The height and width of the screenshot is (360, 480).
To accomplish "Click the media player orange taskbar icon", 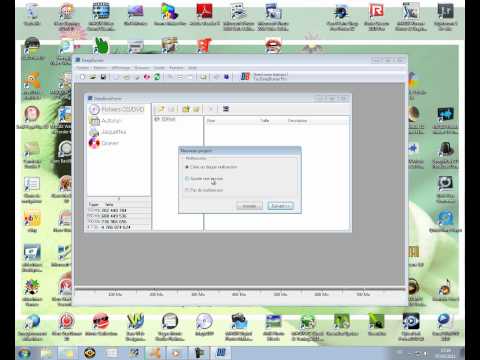I will 176,353.
